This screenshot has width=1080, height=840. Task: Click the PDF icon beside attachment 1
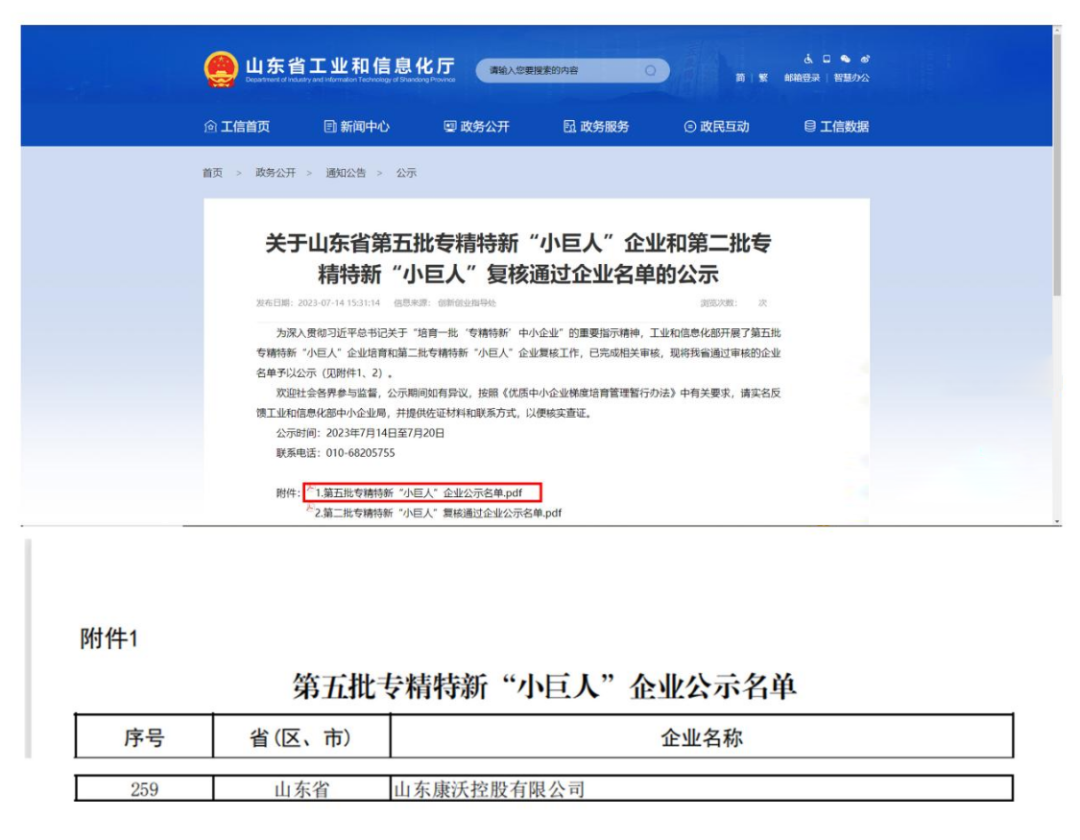(x=310, y=490)
